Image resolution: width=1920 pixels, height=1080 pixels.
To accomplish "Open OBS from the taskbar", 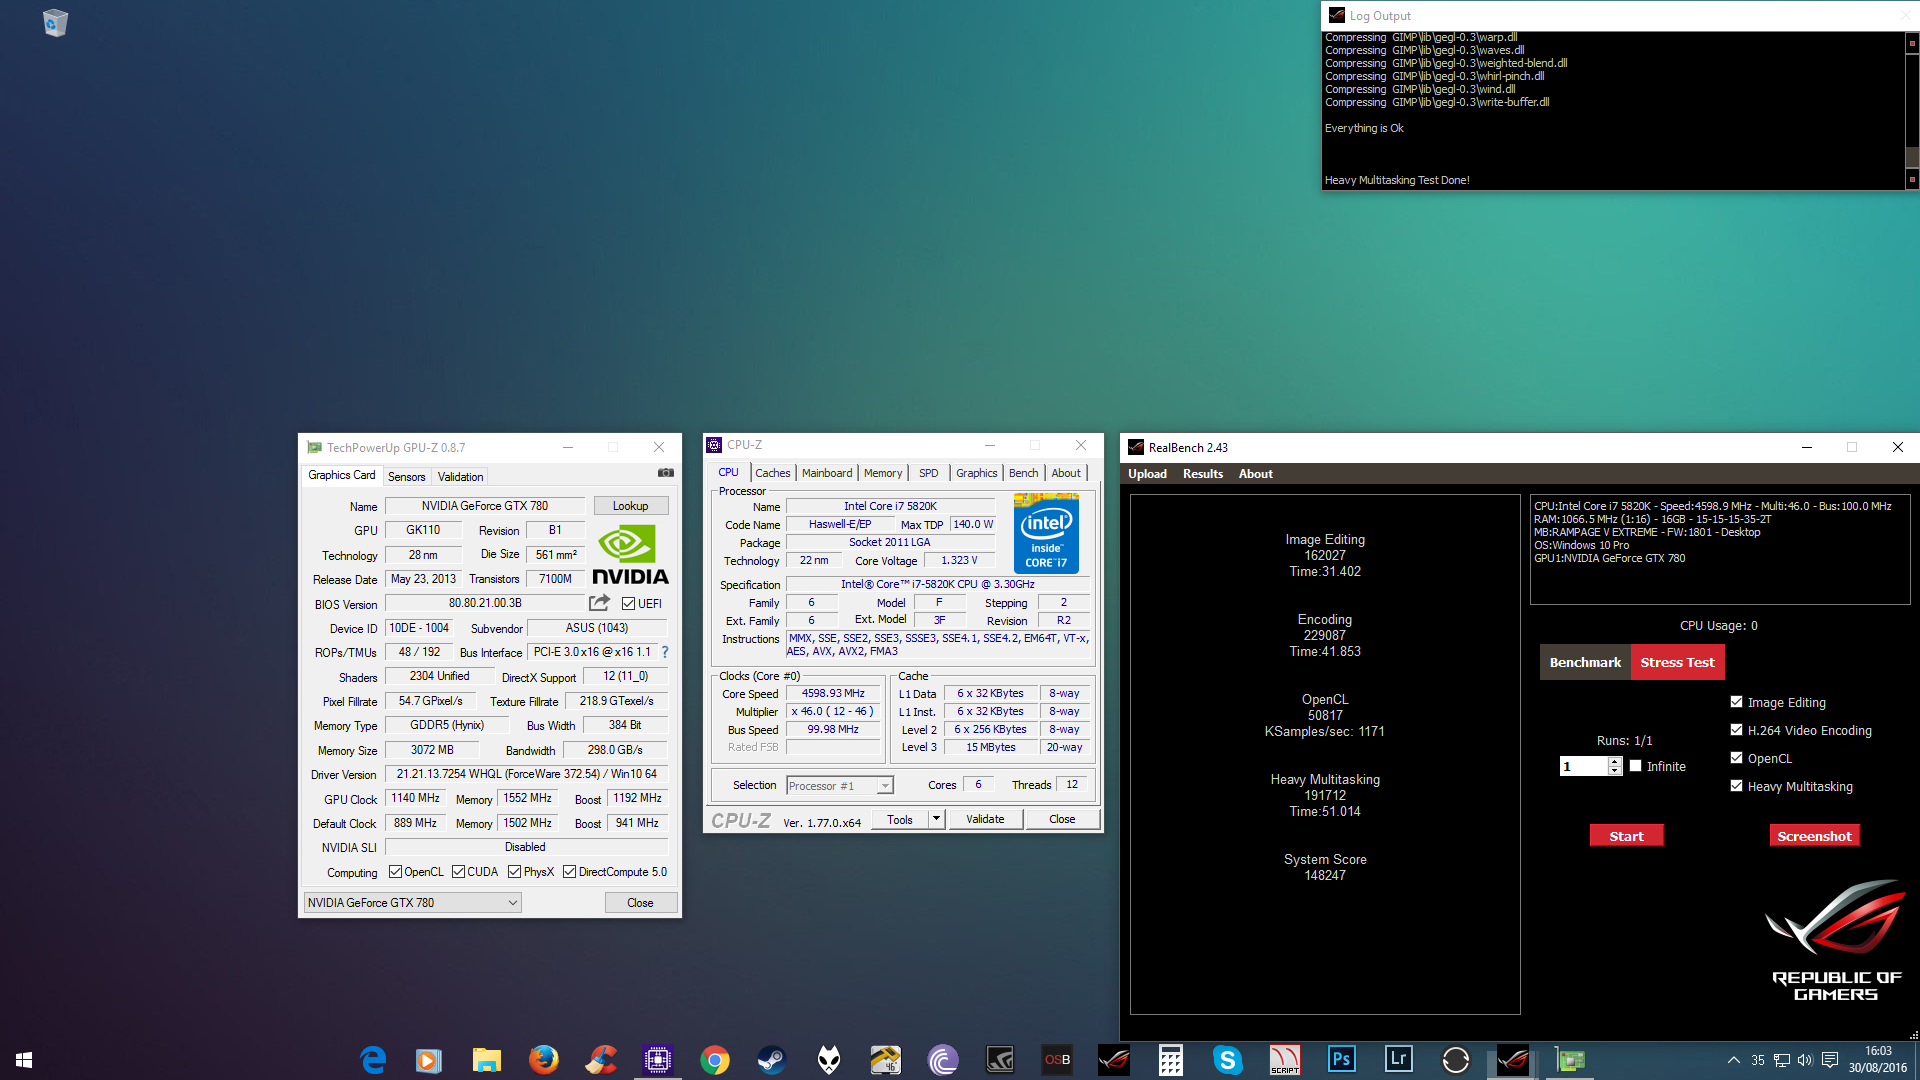I will [x=1057, y=1060].
